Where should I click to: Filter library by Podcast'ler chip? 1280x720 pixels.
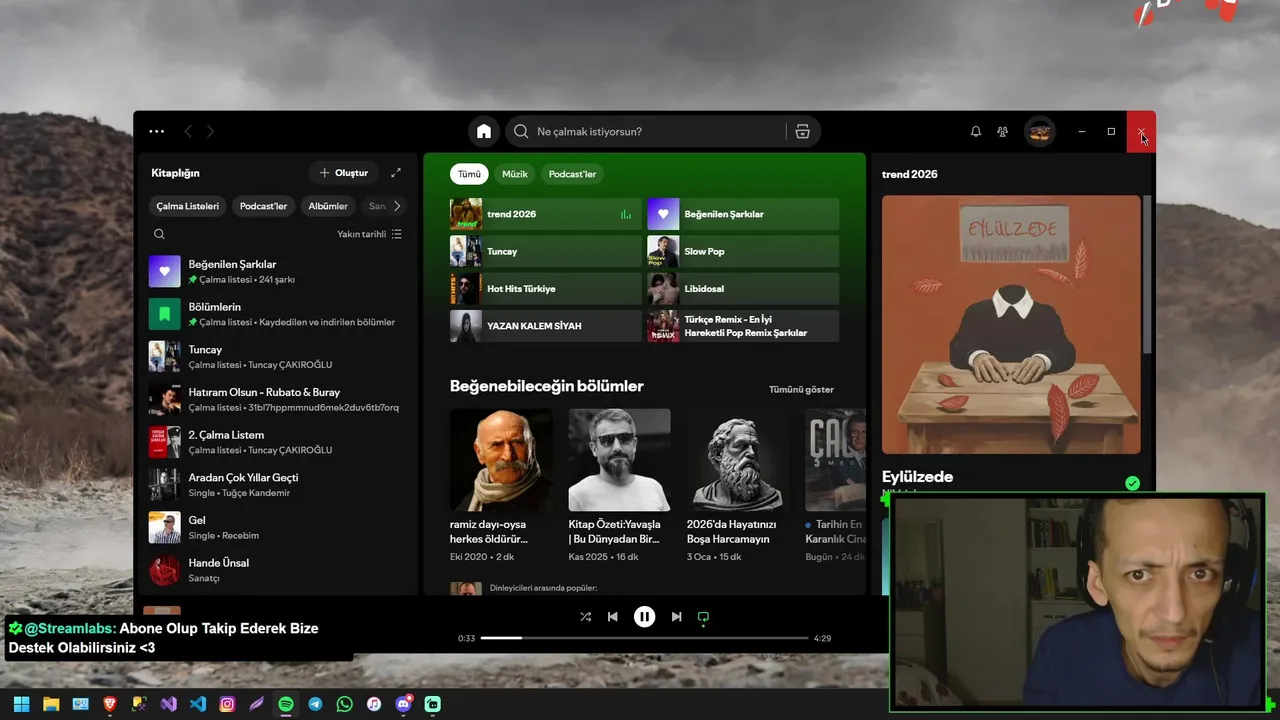pos(263,206)
